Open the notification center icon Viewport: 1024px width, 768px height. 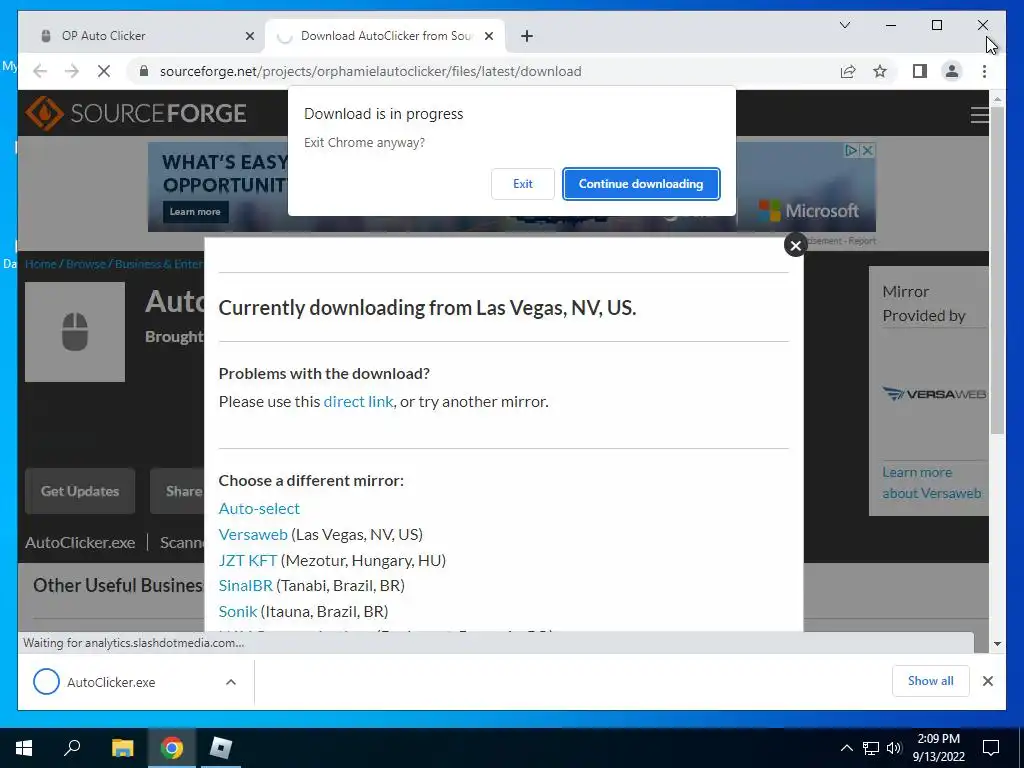[991, 748]
